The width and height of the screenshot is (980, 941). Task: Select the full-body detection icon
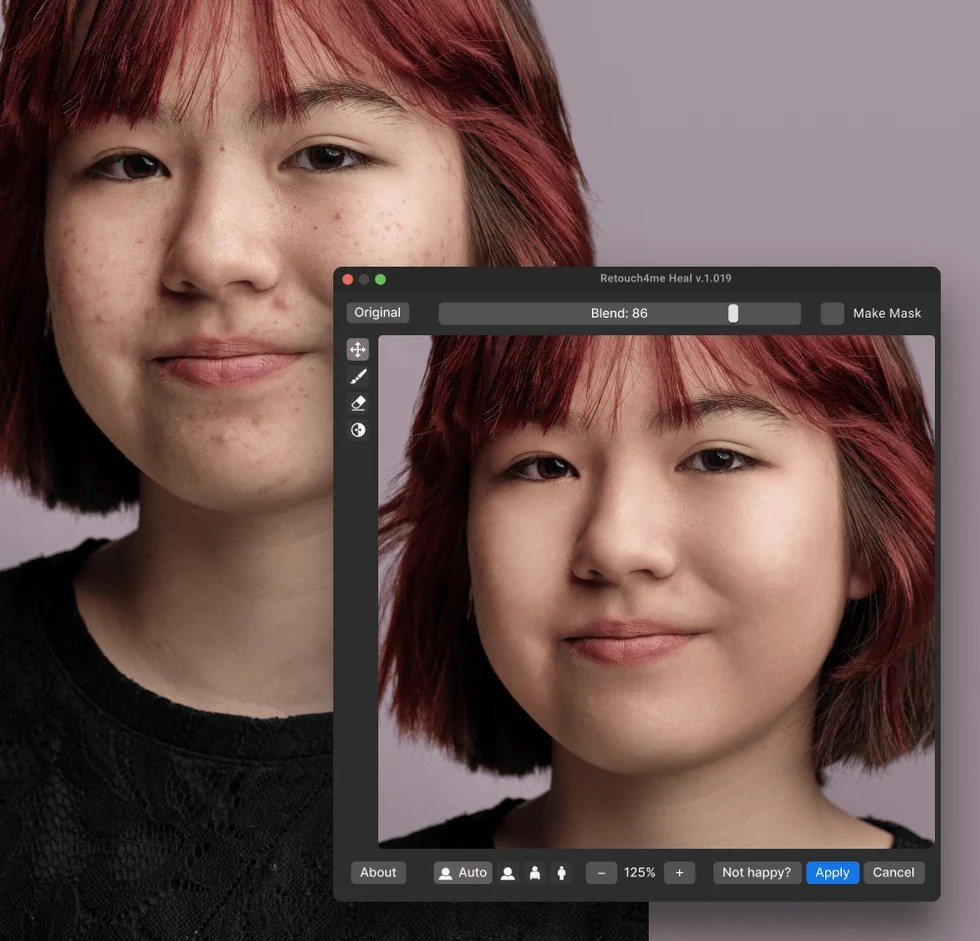point(562,872)
